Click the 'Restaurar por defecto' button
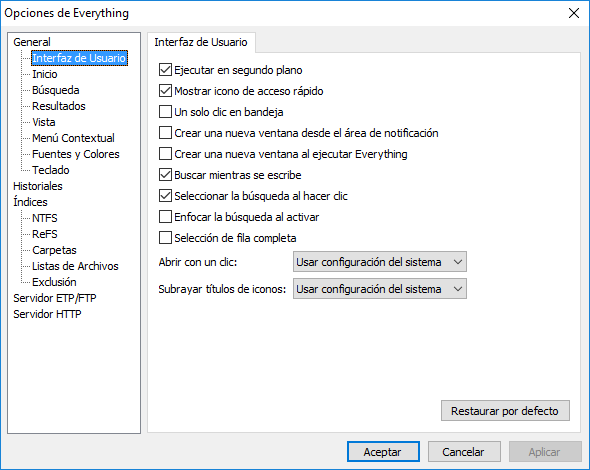 pyautogui.click(x=505, y=411)
